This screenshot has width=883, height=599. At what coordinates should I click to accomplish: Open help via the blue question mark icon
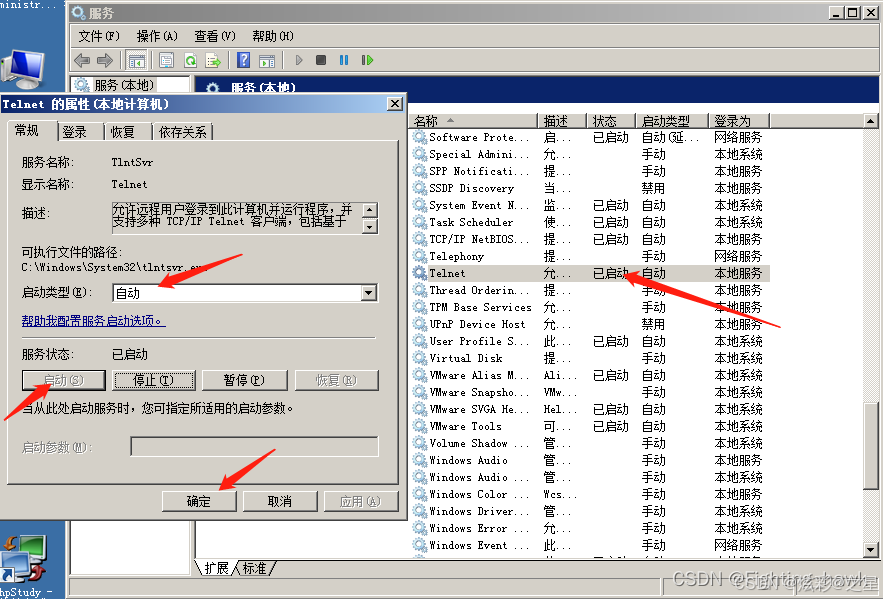pyautogui.click(x=243, y=60)
